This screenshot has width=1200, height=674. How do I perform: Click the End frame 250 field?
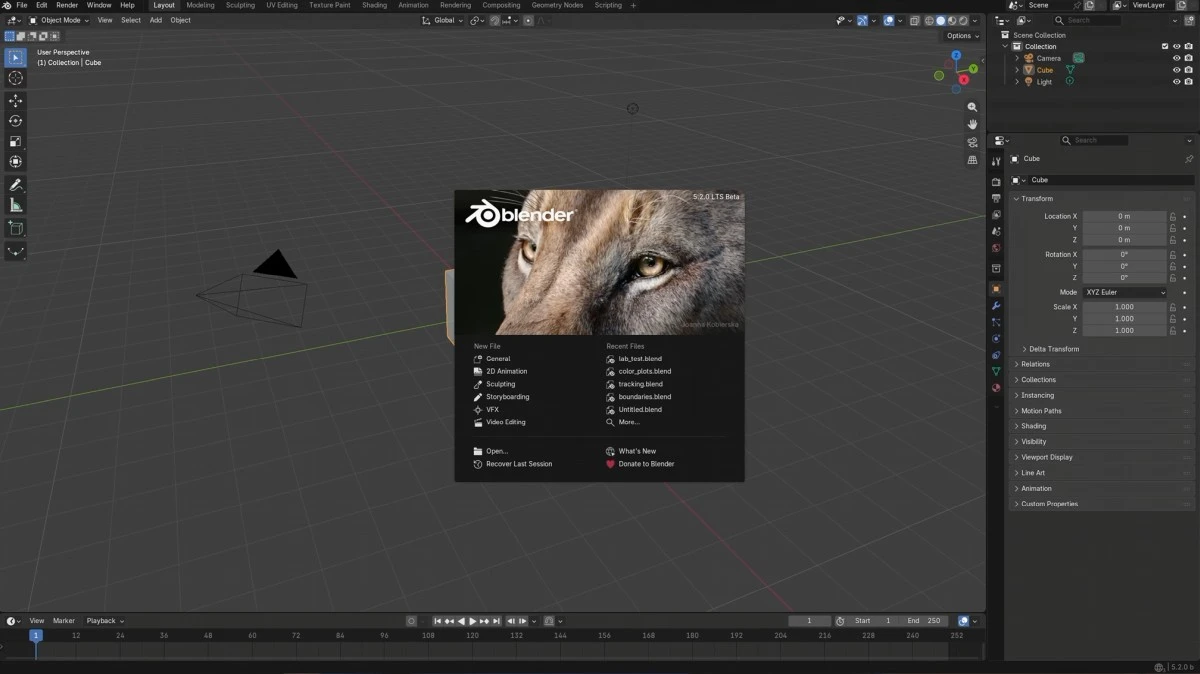(926, 621)
